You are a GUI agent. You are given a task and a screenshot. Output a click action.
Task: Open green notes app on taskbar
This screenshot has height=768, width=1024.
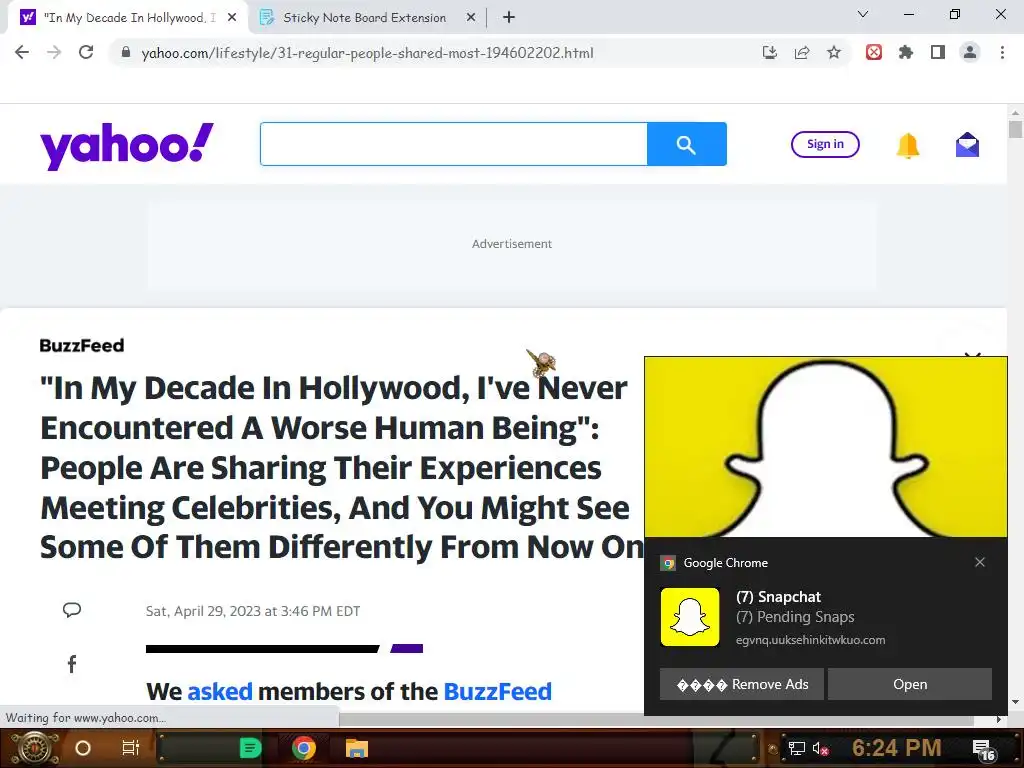point(249,748)
